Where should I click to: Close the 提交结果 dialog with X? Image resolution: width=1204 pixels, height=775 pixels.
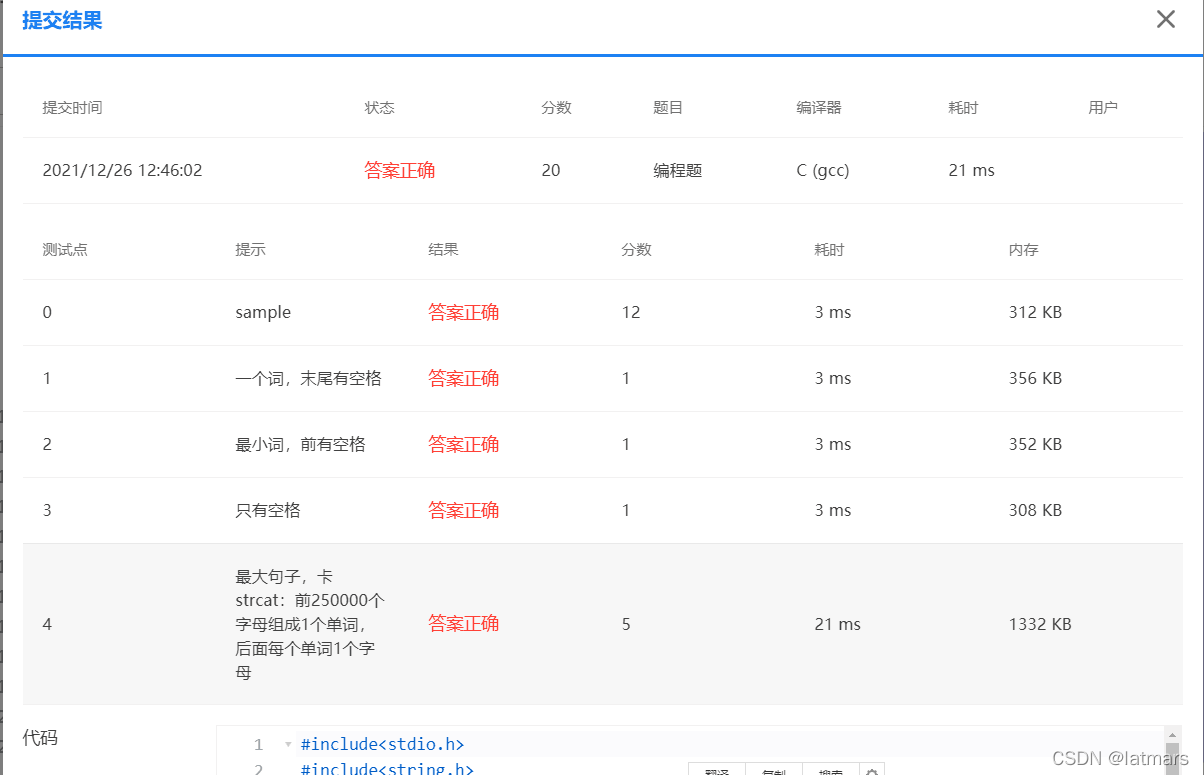click(1166, 19)
